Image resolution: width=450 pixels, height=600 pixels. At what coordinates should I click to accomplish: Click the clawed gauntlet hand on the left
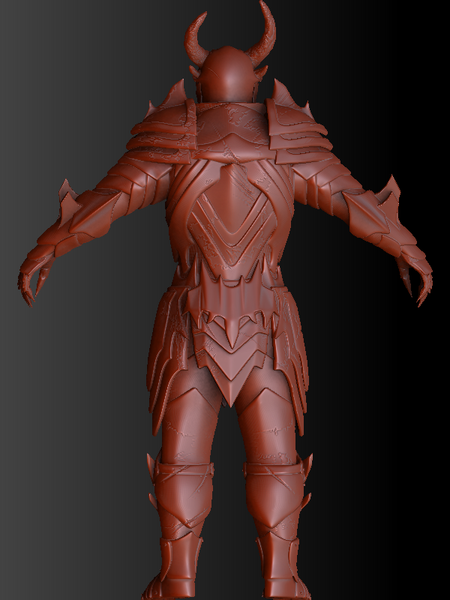pyautogui.click(x=35, y=277)
